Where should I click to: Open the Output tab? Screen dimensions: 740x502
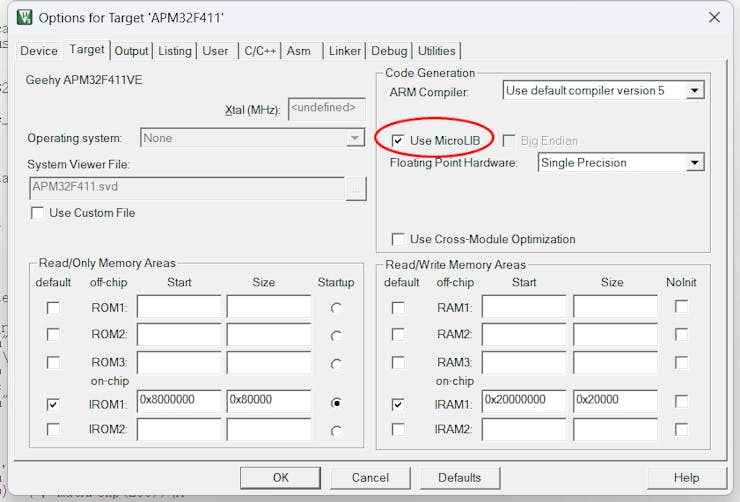click(x=131, y=51)
